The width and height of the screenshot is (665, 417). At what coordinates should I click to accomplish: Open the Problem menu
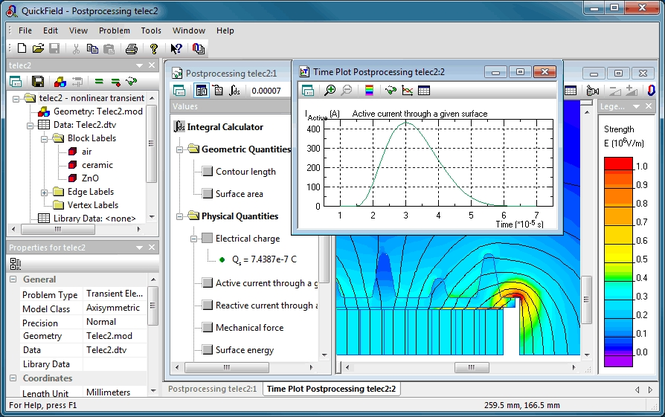click(x=113, y=31)
